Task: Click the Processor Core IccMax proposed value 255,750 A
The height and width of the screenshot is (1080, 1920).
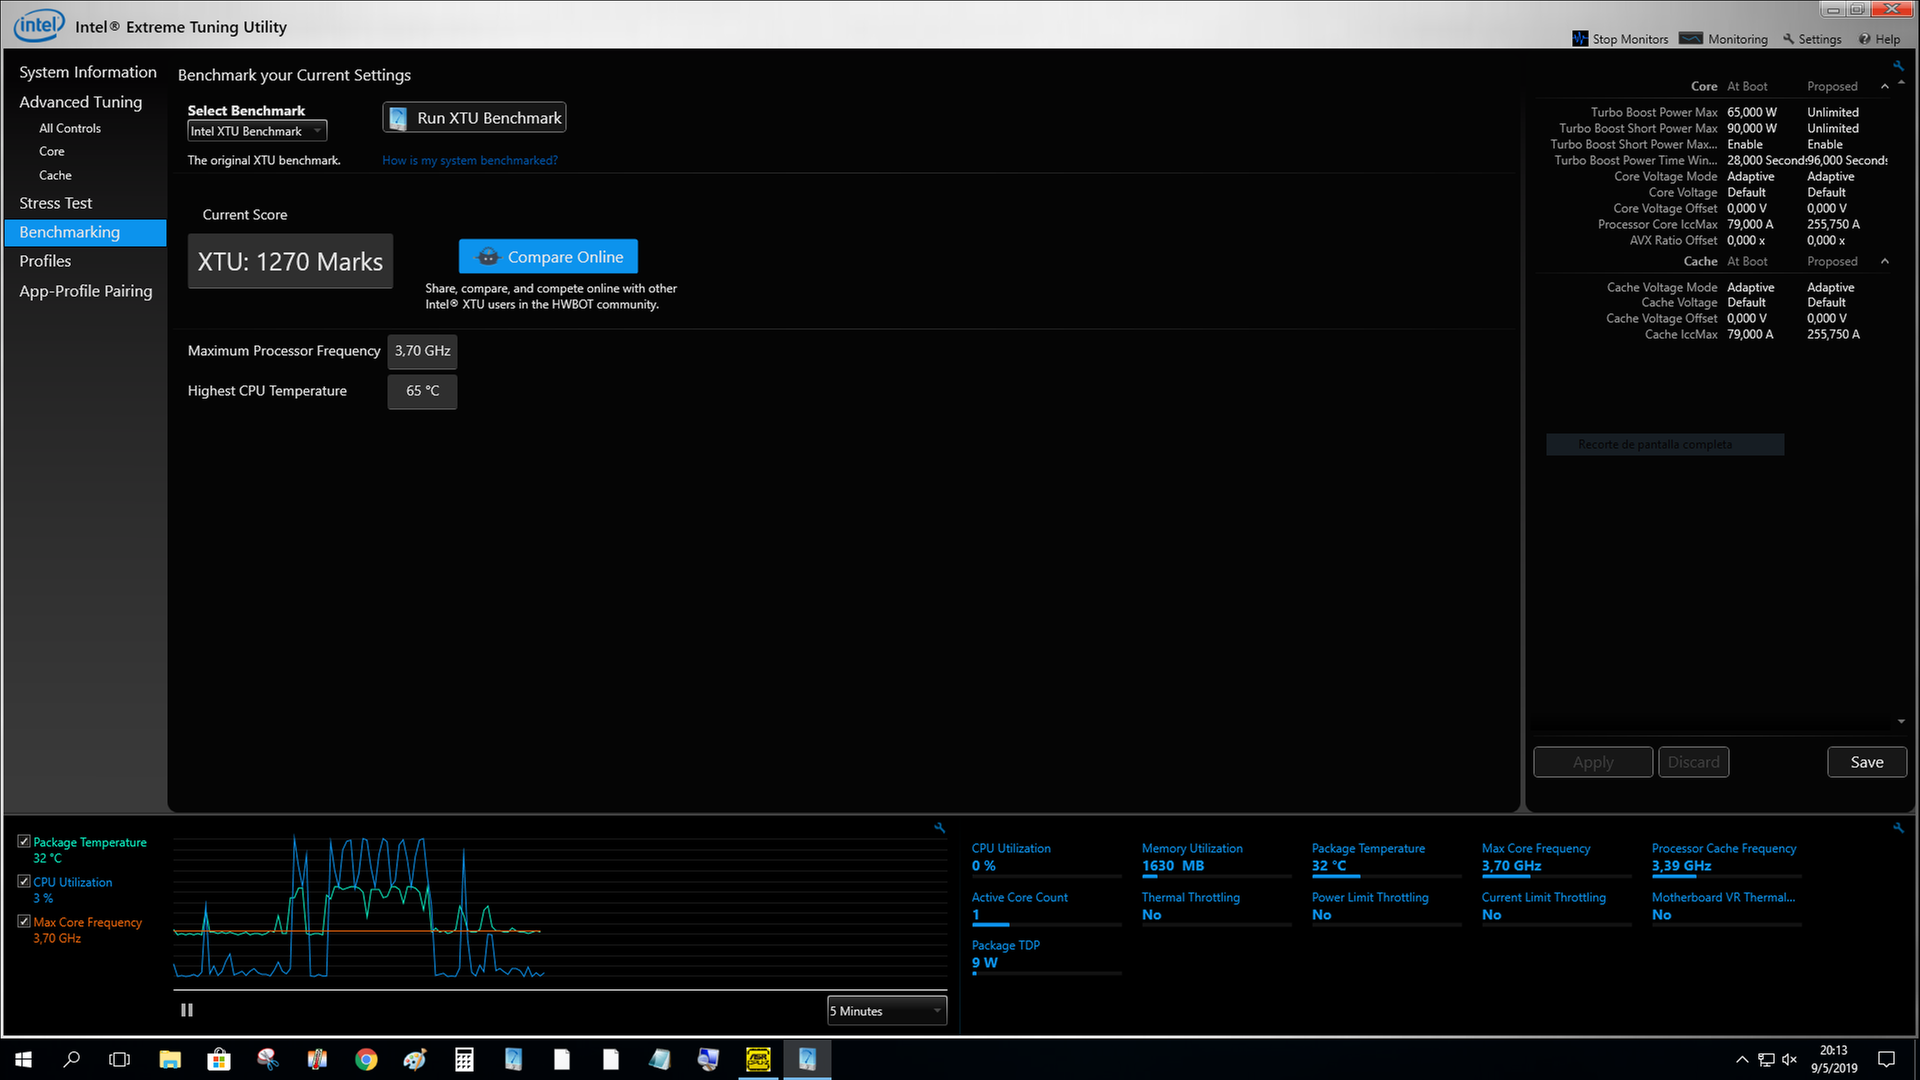Action: pyautogui.click(x=1833, y=224)
